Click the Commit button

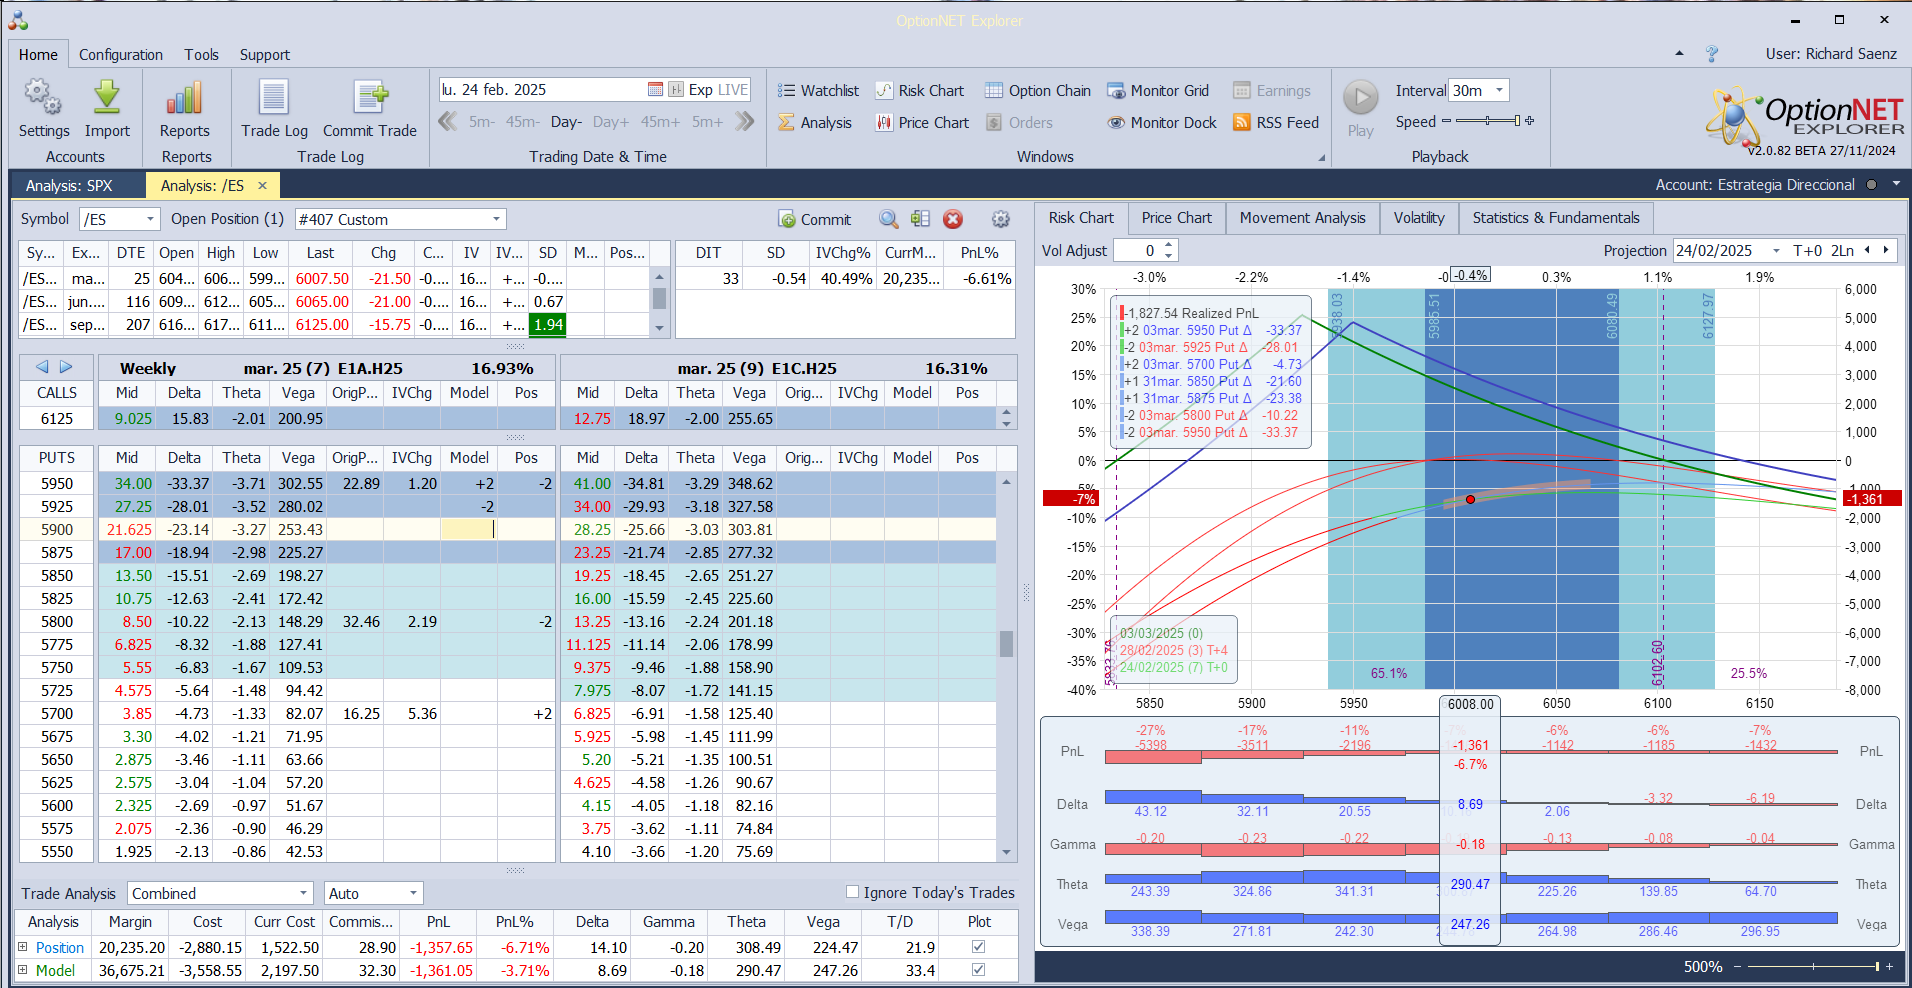click(815, 219)
